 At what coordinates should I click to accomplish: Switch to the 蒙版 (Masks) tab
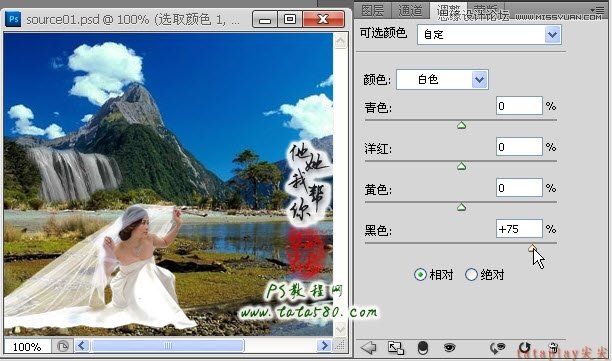click(486, 10)
